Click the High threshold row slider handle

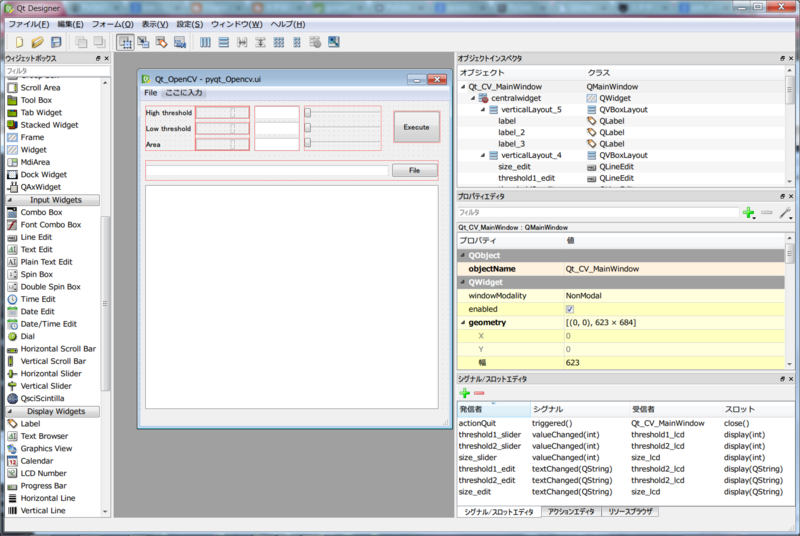tap(308, 113)
